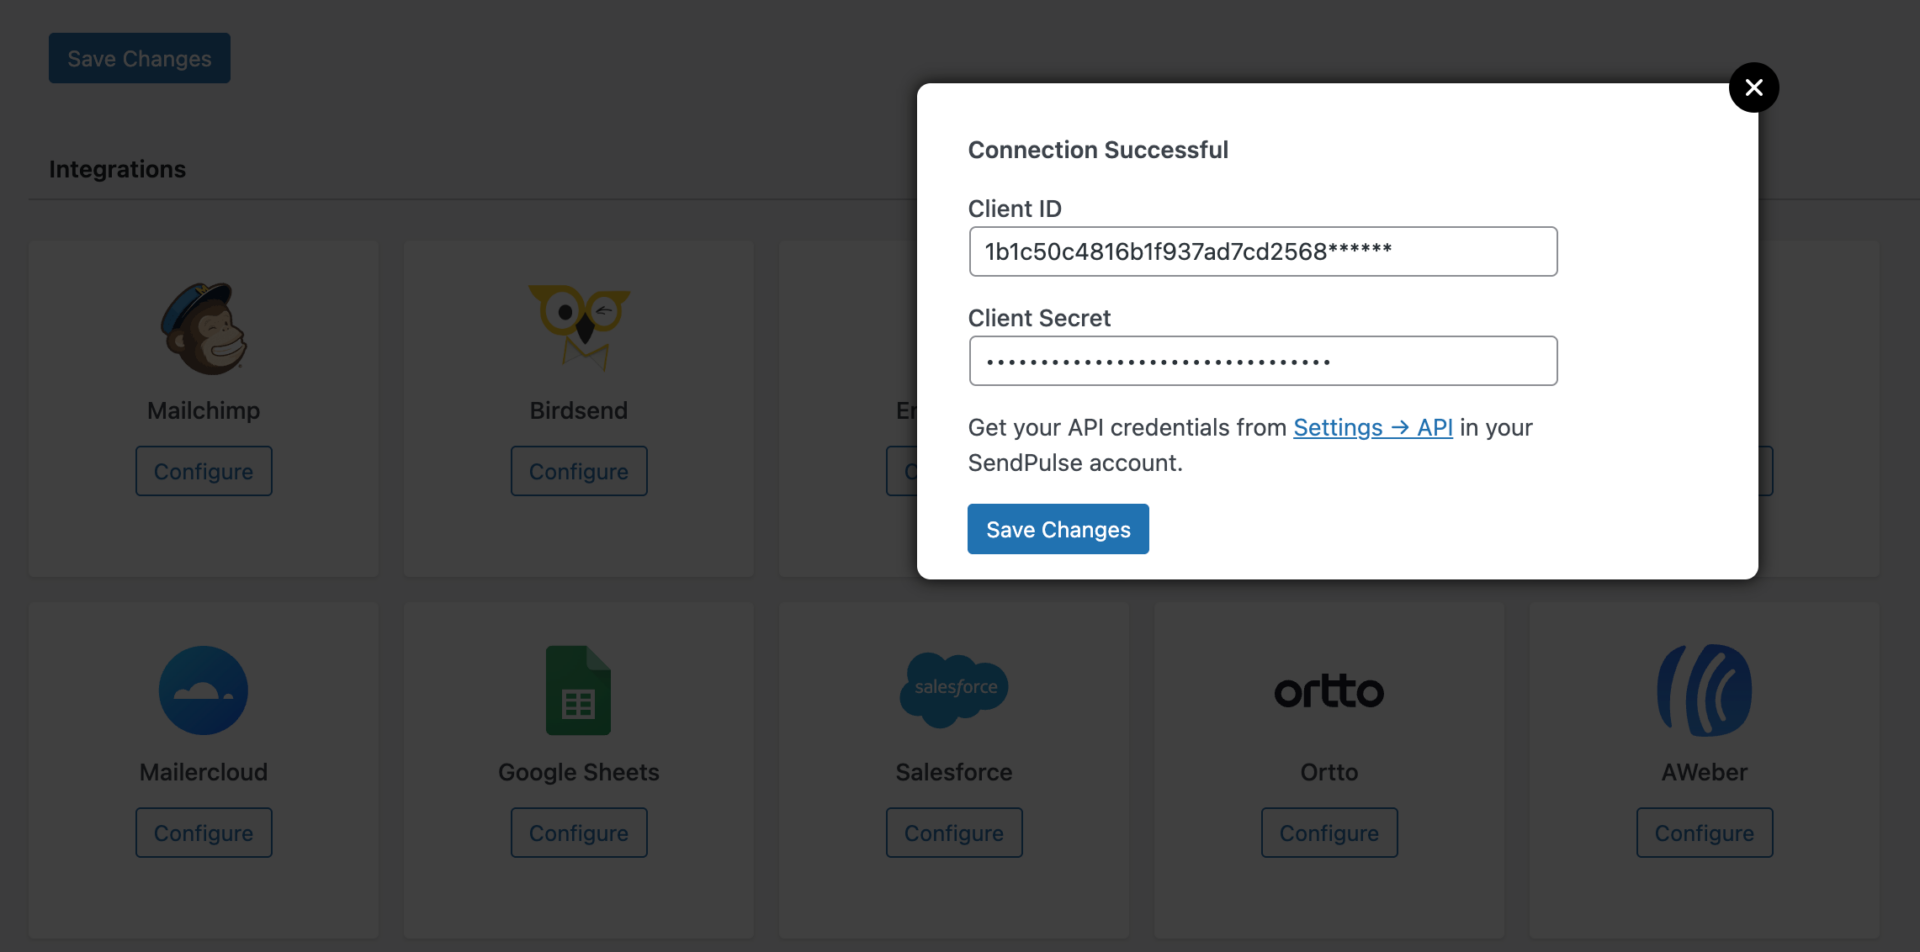Dismiss the Connection Successful dialog
1920x952 pixels.
pyautogui.click(x=1754, y=87)
